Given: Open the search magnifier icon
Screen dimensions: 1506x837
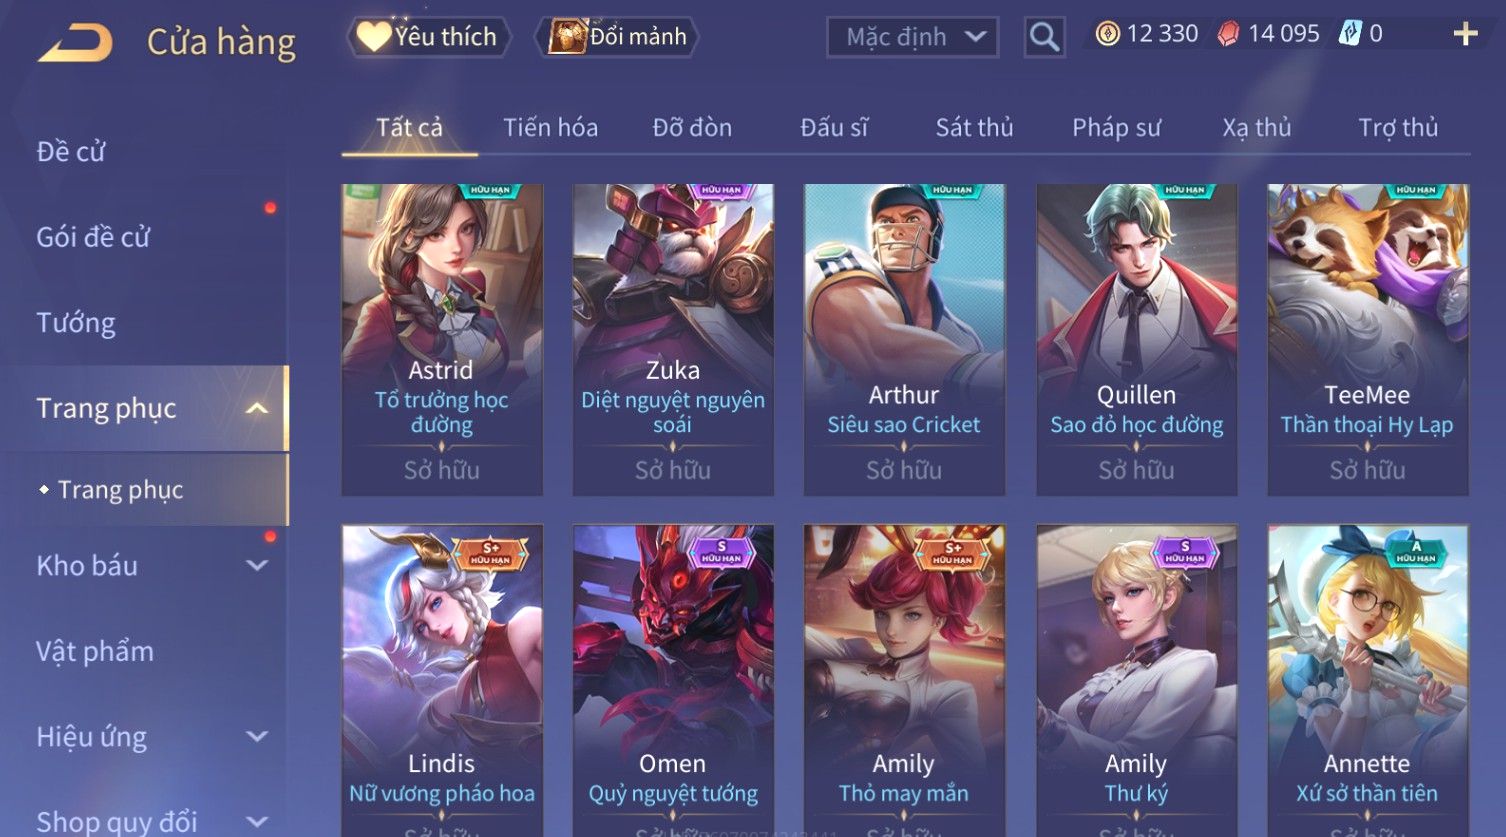Looking at the screenshot, I should 1044,37.
